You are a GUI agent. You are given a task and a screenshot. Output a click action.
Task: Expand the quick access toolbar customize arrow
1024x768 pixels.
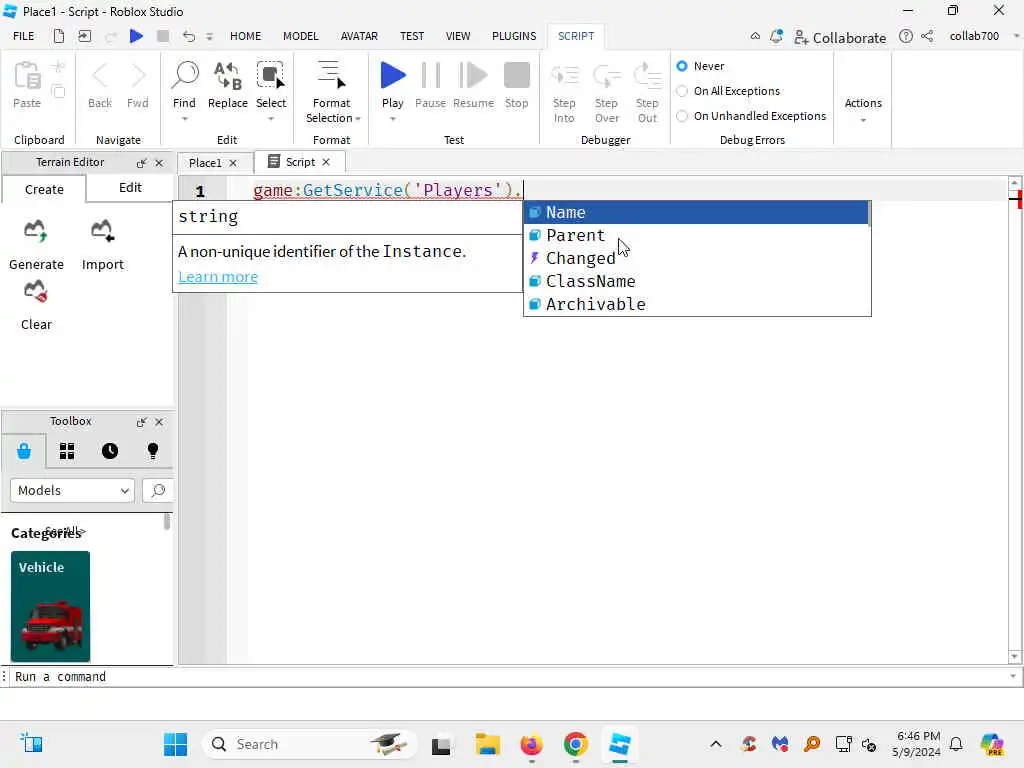pos(210,37)
